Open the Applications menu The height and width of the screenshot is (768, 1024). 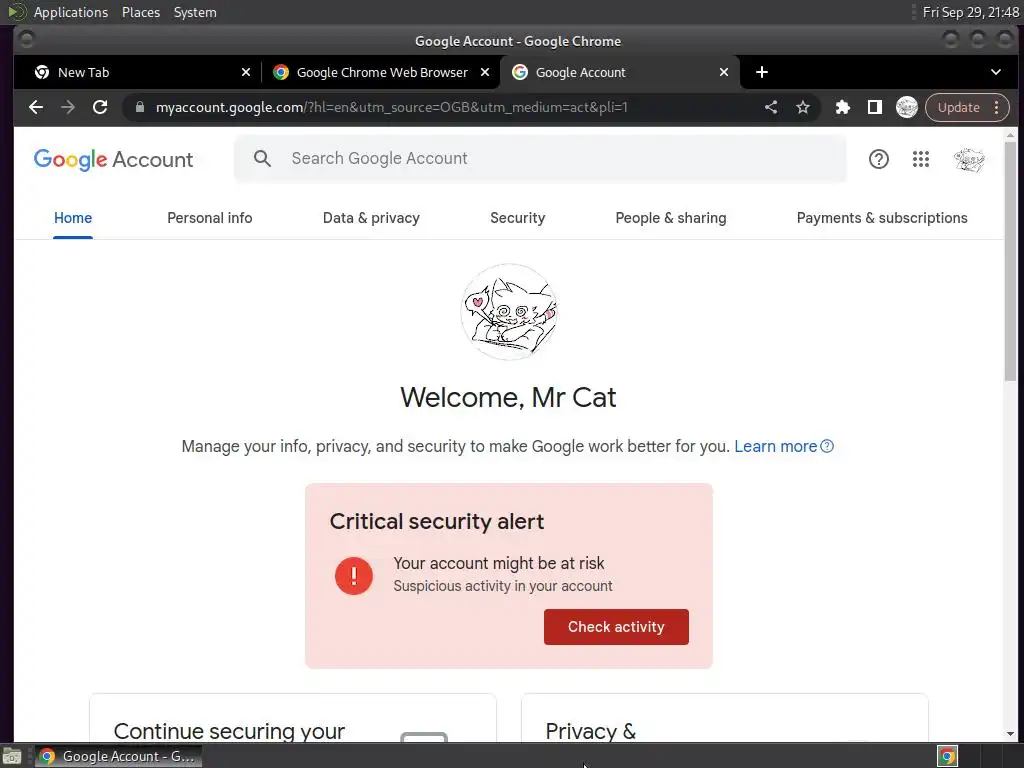[x=71, y=12]
